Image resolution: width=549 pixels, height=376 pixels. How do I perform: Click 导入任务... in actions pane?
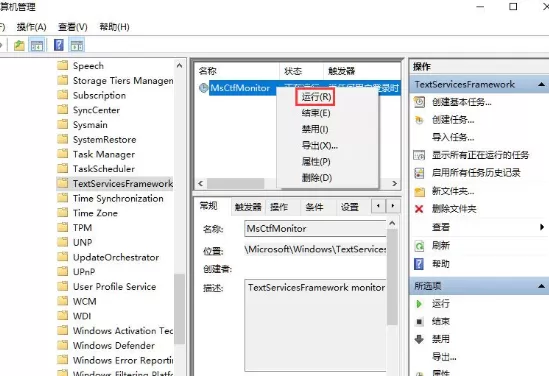click(x=453, y=137)
